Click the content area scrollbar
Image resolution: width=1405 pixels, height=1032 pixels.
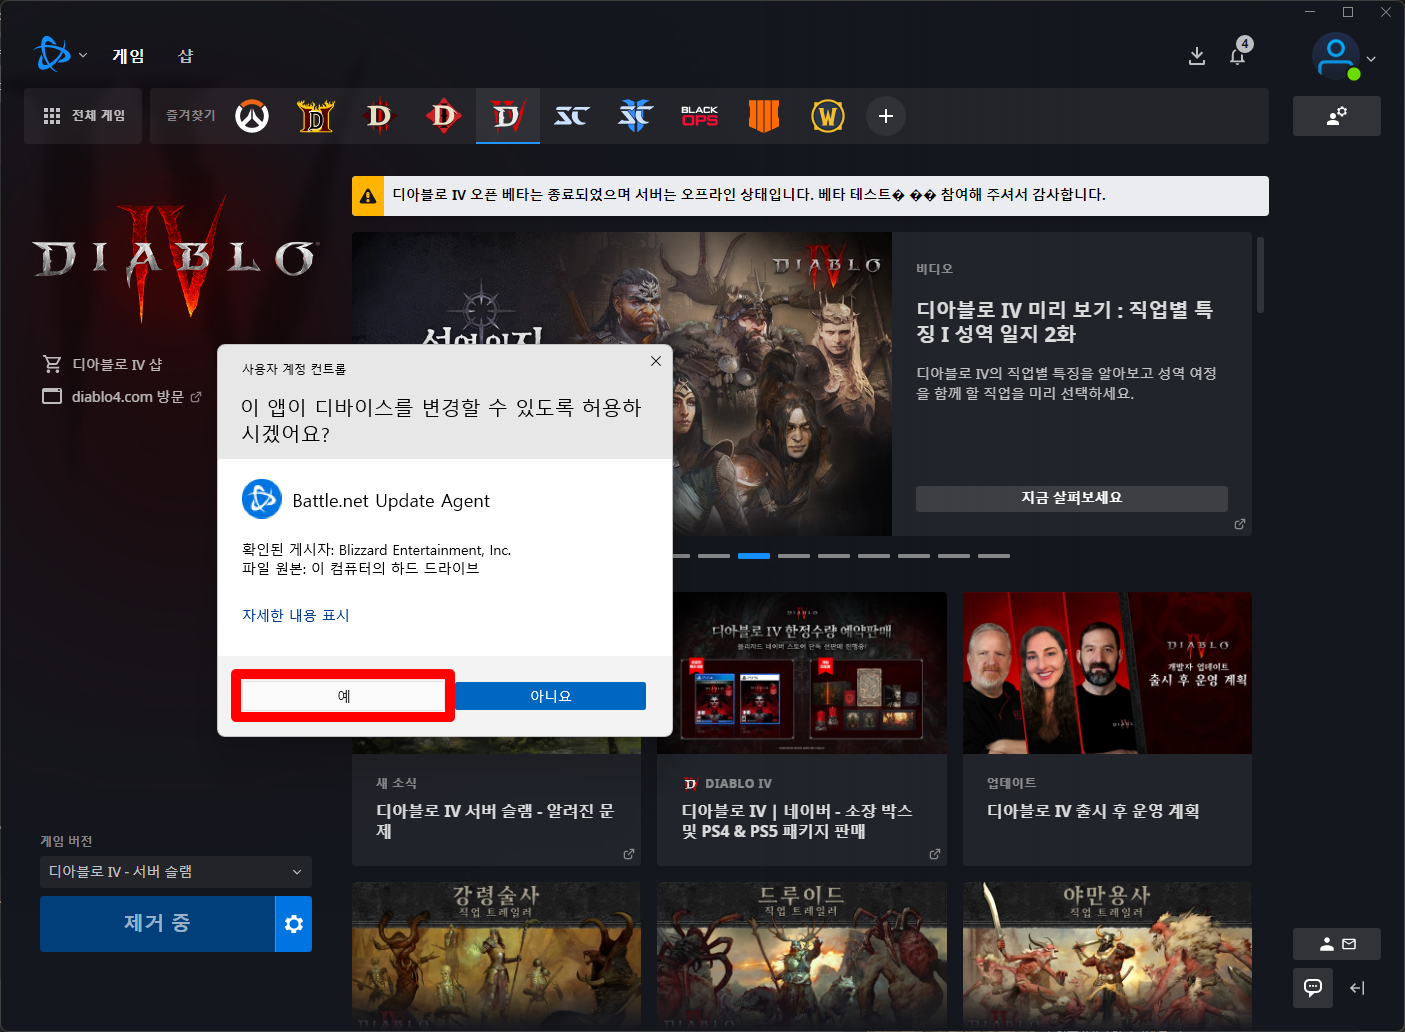click(x=1260, y=275)
